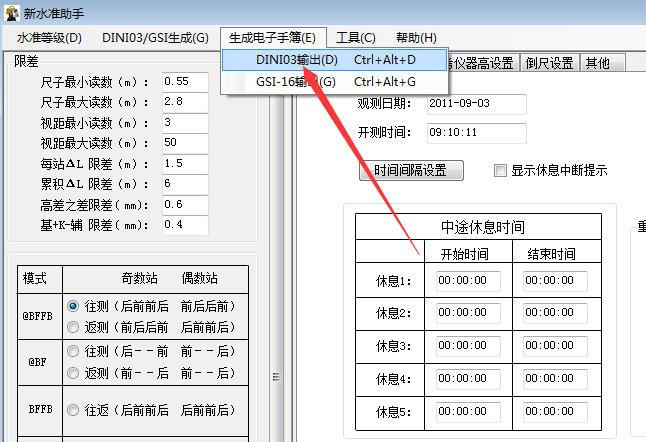The width and height of the screenshot is (646, 442).
Task: Click the app icon in title bar
Action: coord(11,12)
